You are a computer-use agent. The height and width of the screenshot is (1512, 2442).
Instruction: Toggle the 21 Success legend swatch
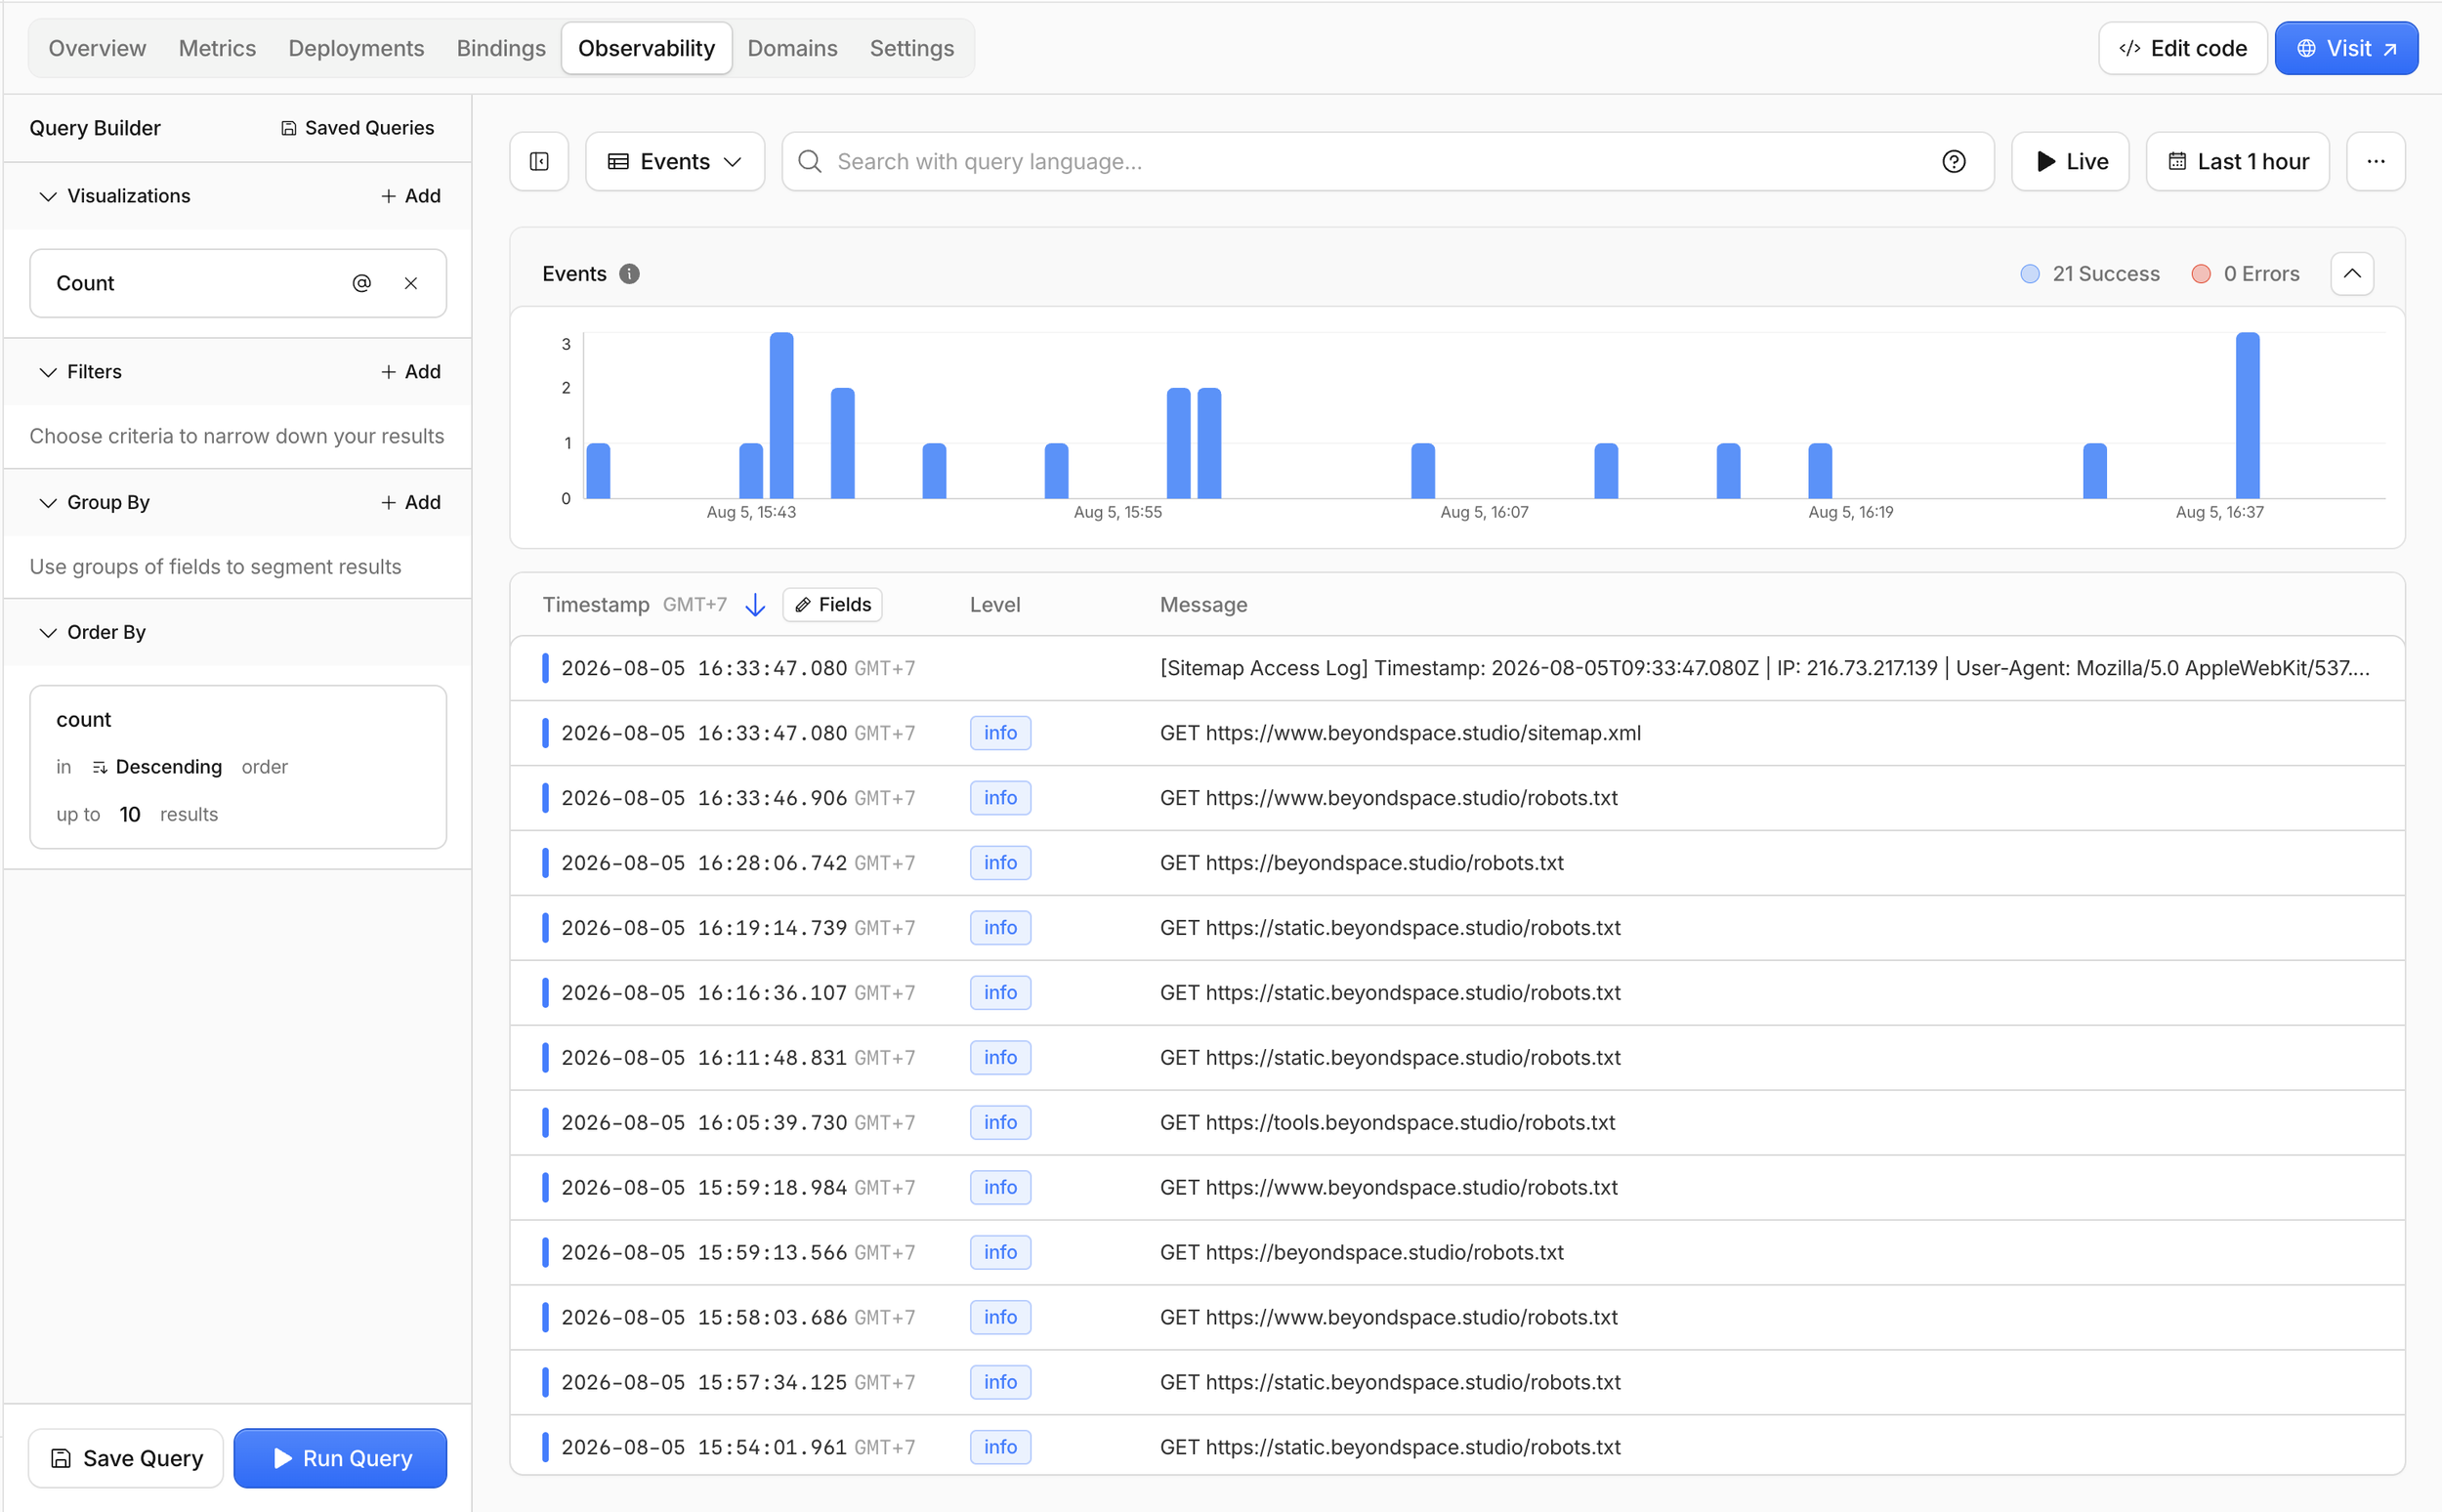point(2029,274)
